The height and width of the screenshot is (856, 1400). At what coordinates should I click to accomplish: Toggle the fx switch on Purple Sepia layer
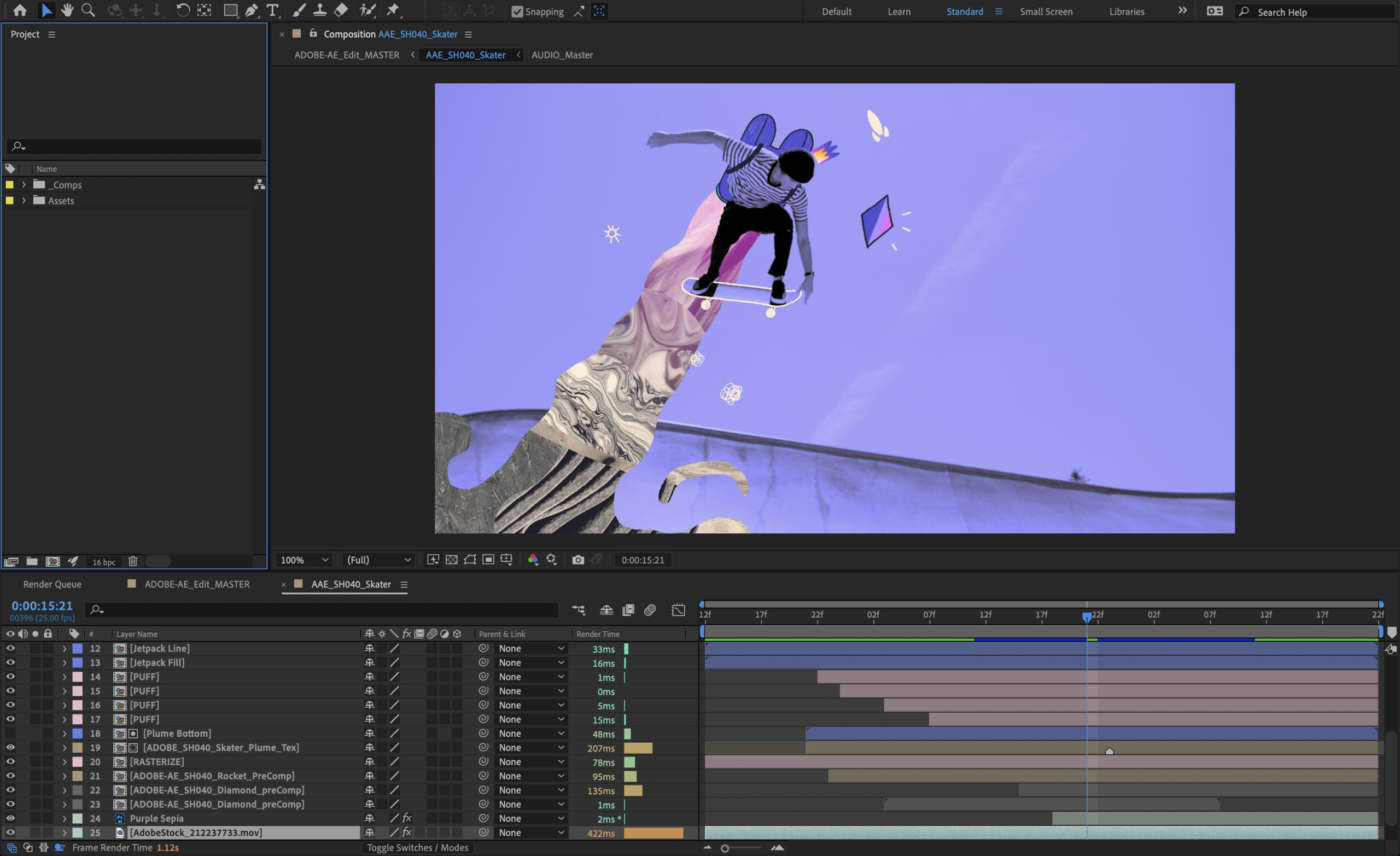pyautogui.click(x=407, y=818)
